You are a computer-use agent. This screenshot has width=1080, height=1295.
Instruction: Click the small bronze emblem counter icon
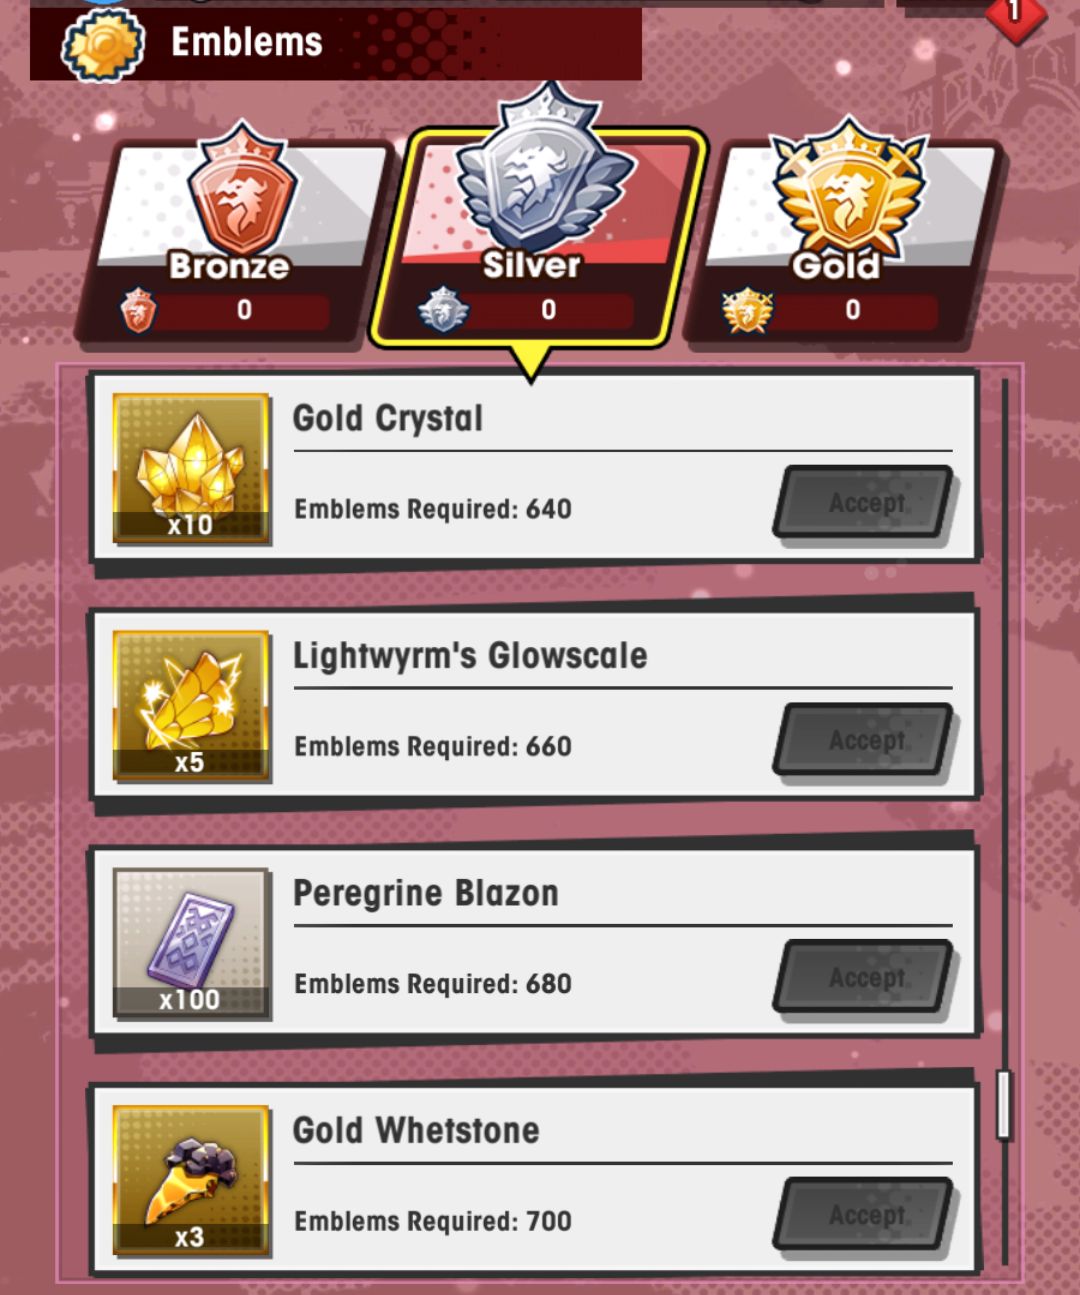pos(138,310)
